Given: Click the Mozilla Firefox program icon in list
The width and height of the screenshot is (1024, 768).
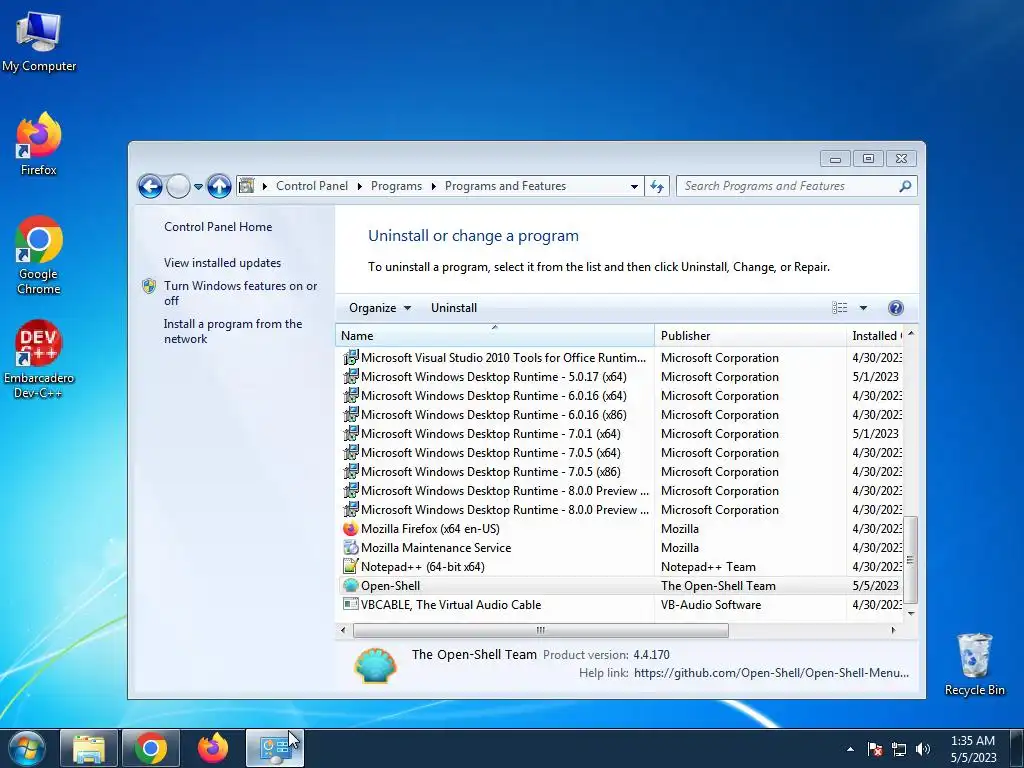Looking at the screenshot, I should pyautogui.click(x=351, y=529).
